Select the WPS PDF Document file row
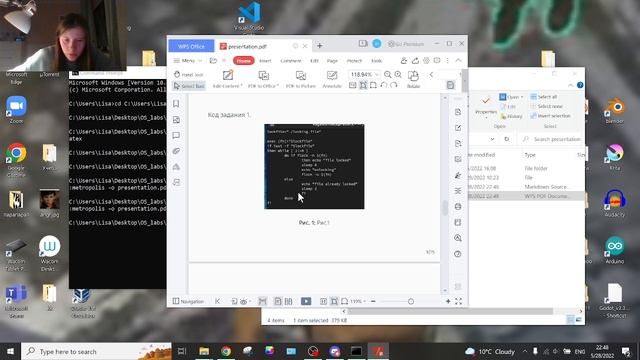The width and height of the screenshot is (640, 360). coord(526,196)
